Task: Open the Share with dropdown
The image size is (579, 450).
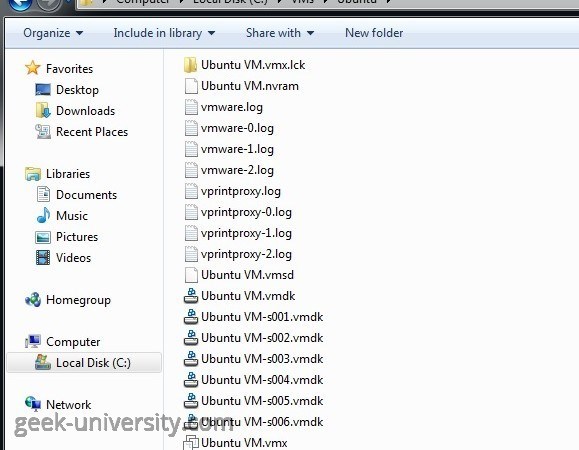Action: [x=280, y=33]
